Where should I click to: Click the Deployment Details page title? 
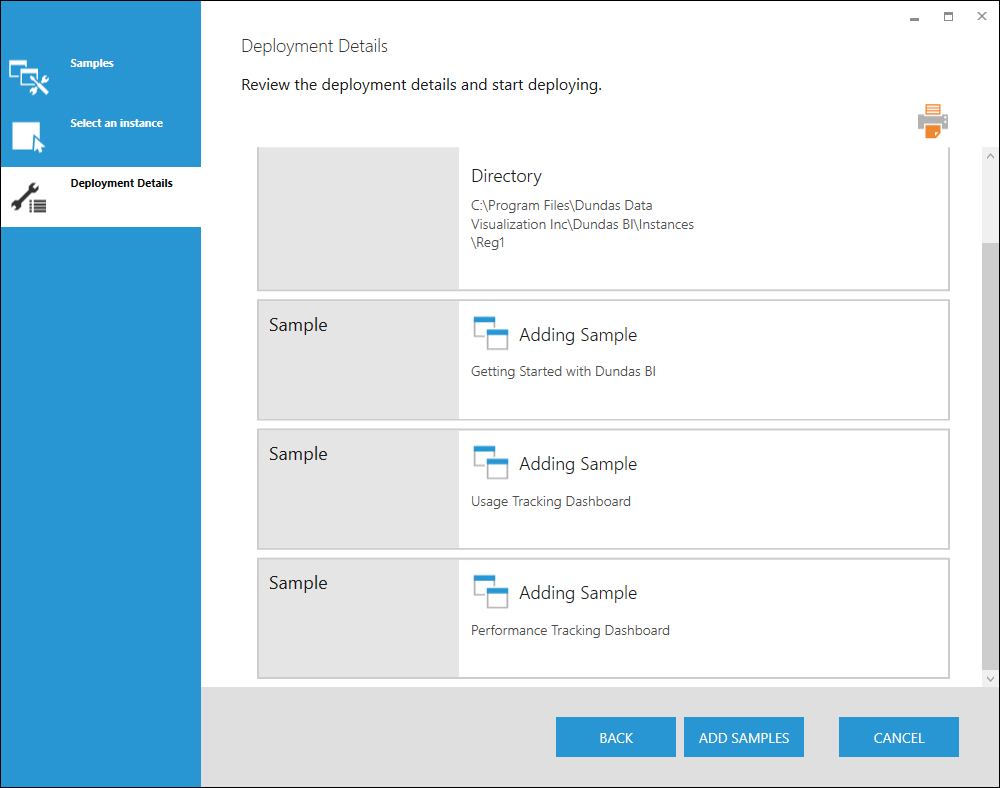pyautogui.click(x=314, y=46)
